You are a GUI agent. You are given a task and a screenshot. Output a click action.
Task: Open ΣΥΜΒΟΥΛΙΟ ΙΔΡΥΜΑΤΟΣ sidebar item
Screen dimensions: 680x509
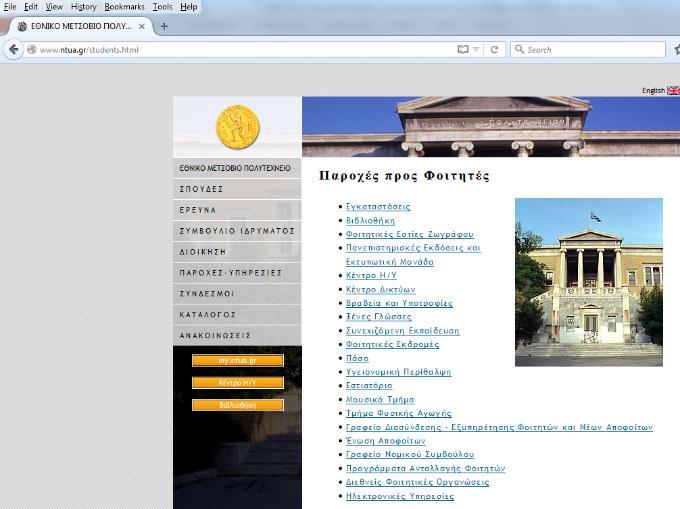point(237,231)
